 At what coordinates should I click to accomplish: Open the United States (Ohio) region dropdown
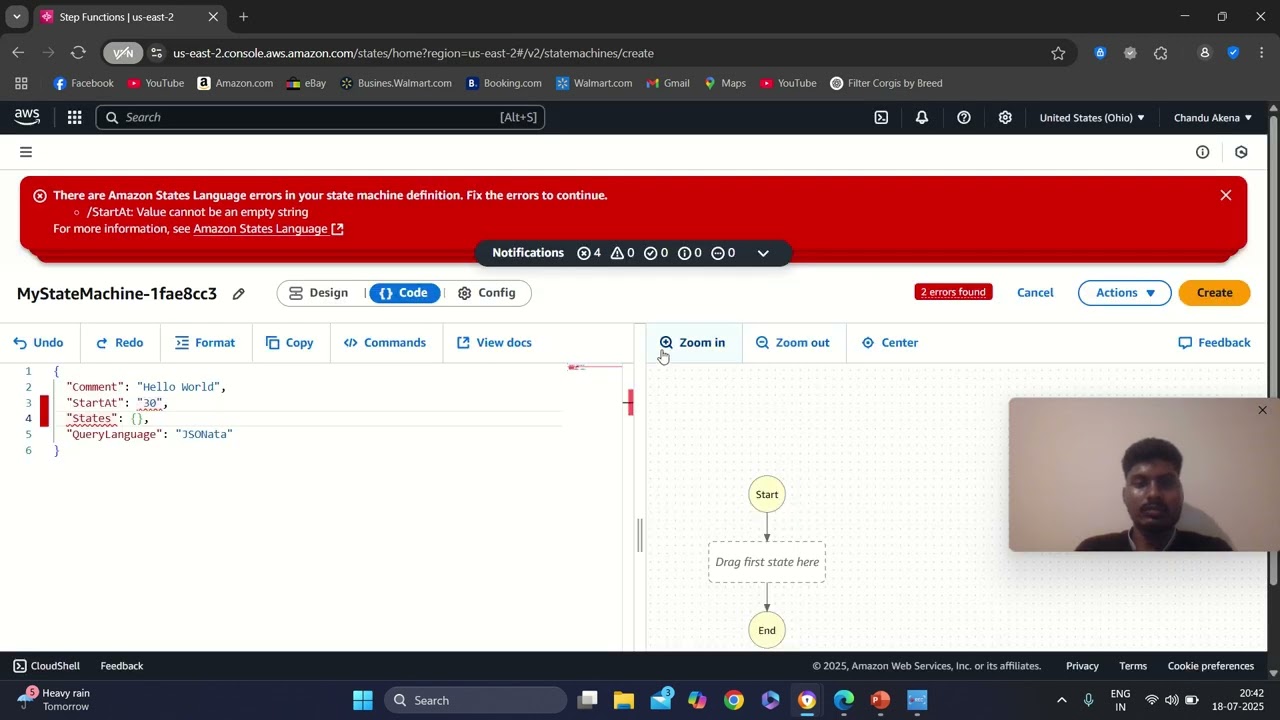click(1092, 117)
